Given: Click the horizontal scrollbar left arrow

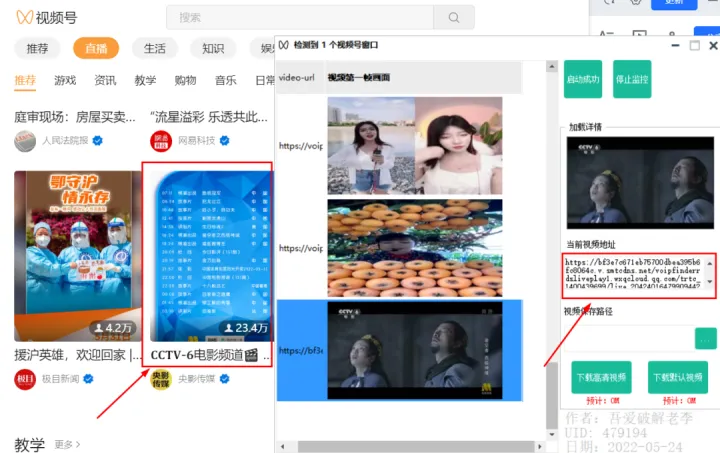Looking at the screenshot, I should [x=282, y=446].
